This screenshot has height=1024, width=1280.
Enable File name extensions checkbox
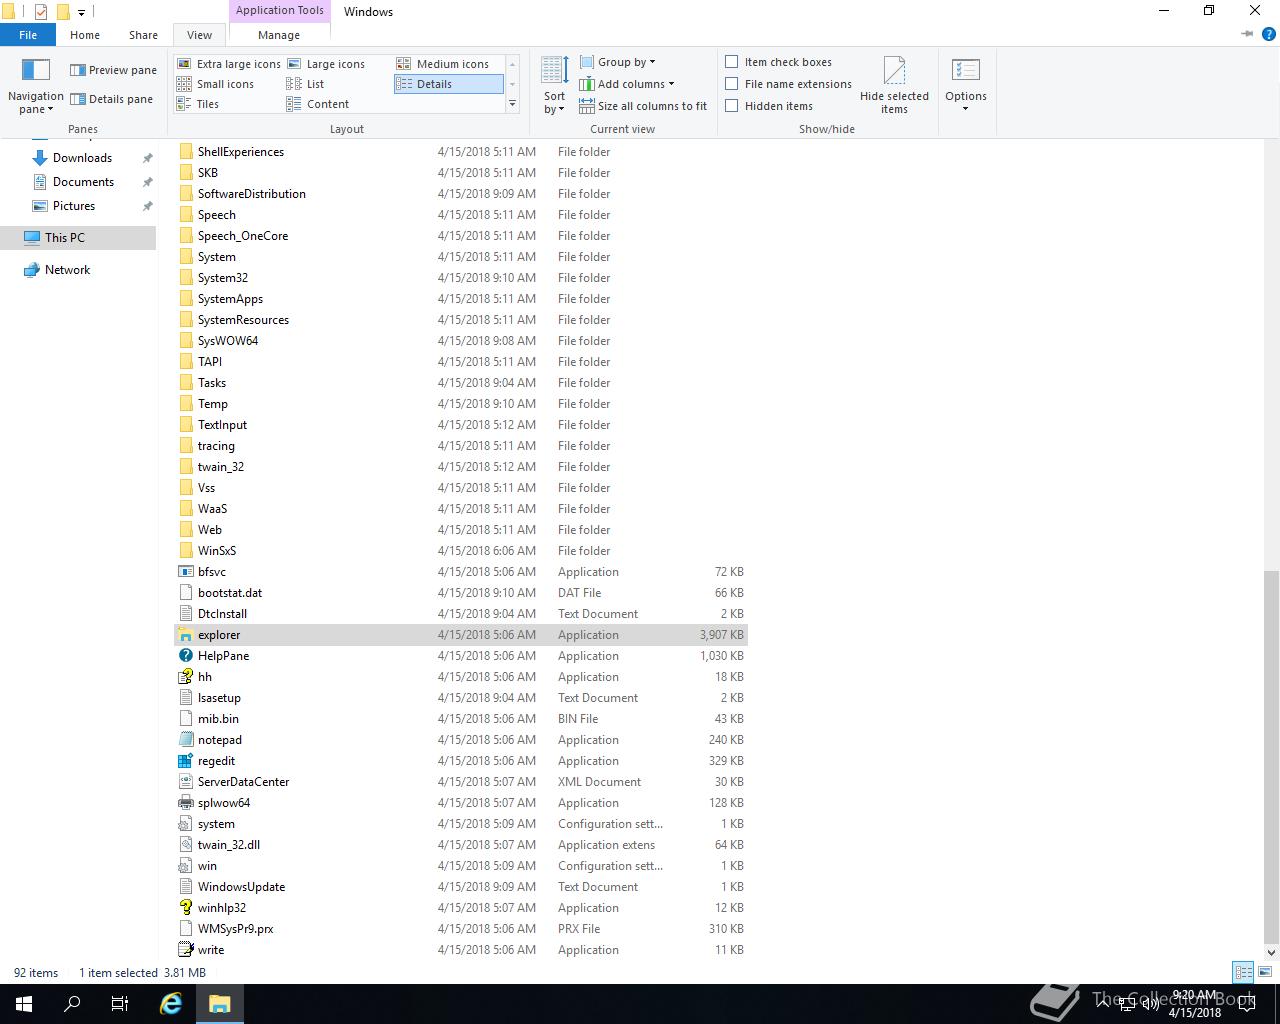tap(789, 84)
